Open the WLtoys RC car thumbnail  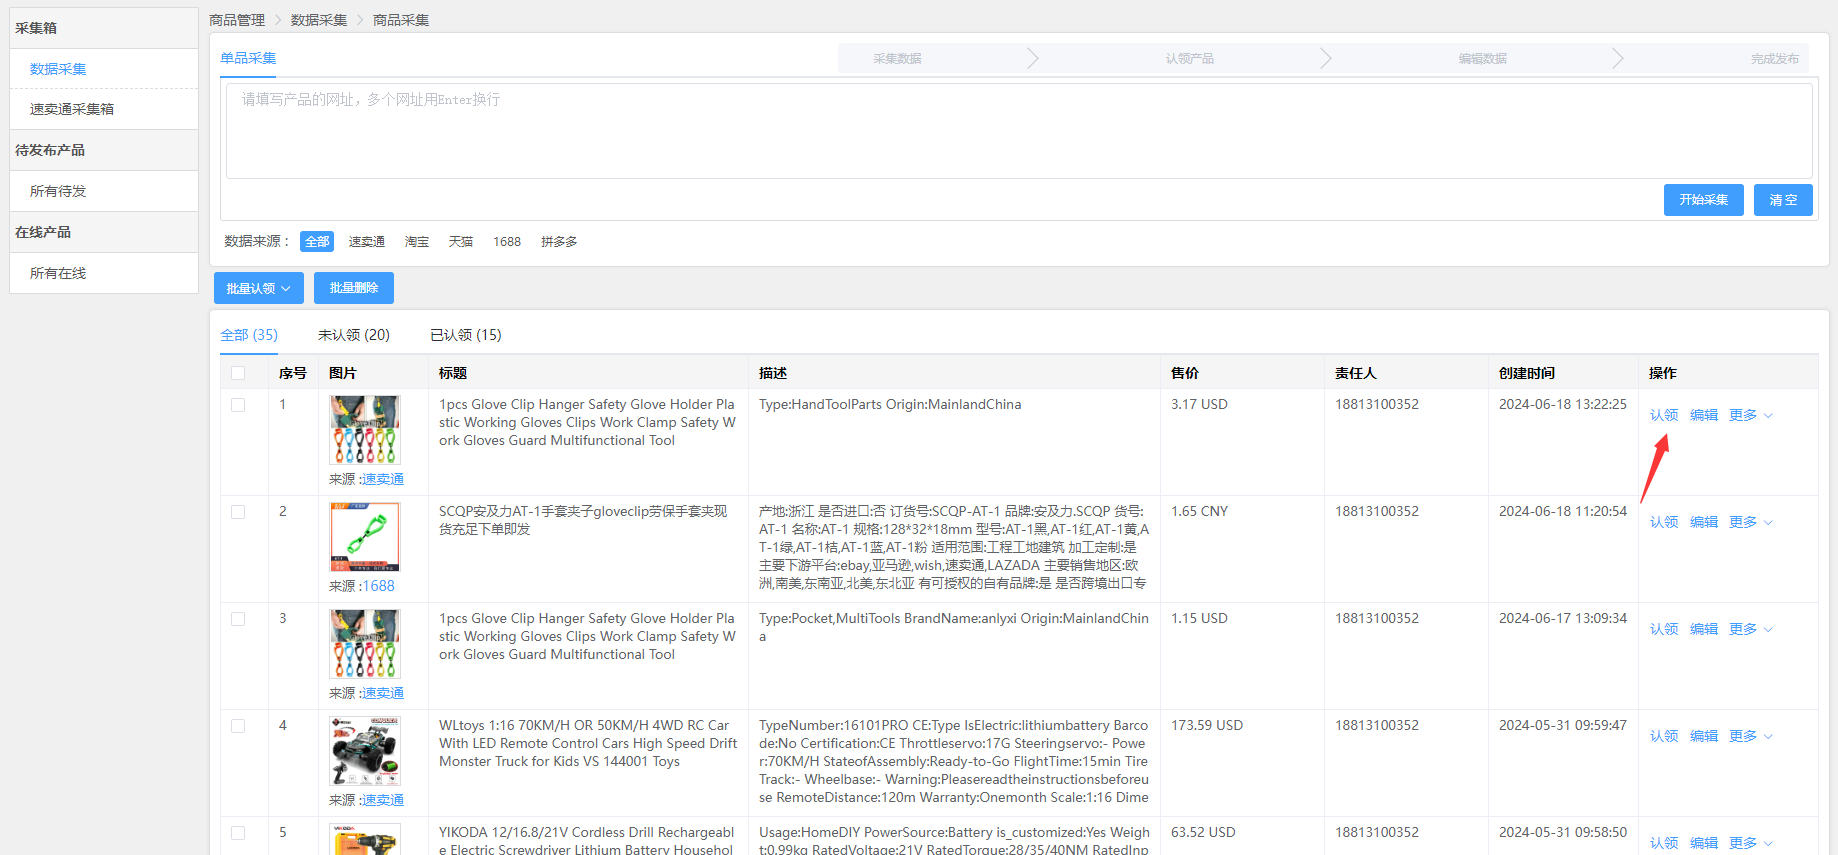pyautogui.click(x=365, y=751)
